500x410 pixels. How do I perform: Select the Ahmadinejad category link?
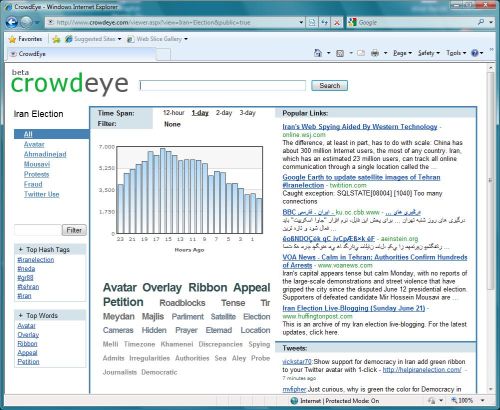[45, 154]
